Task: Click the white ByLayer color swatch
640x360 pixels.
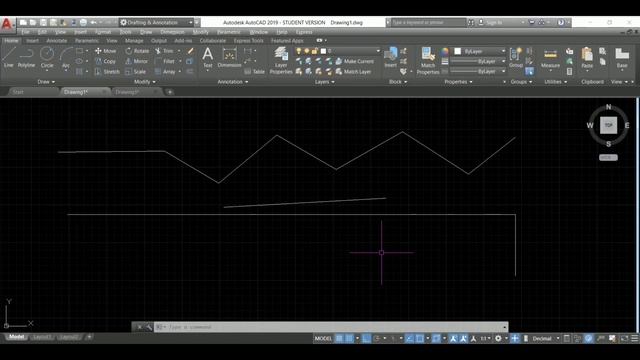Action: coord(458,51)
